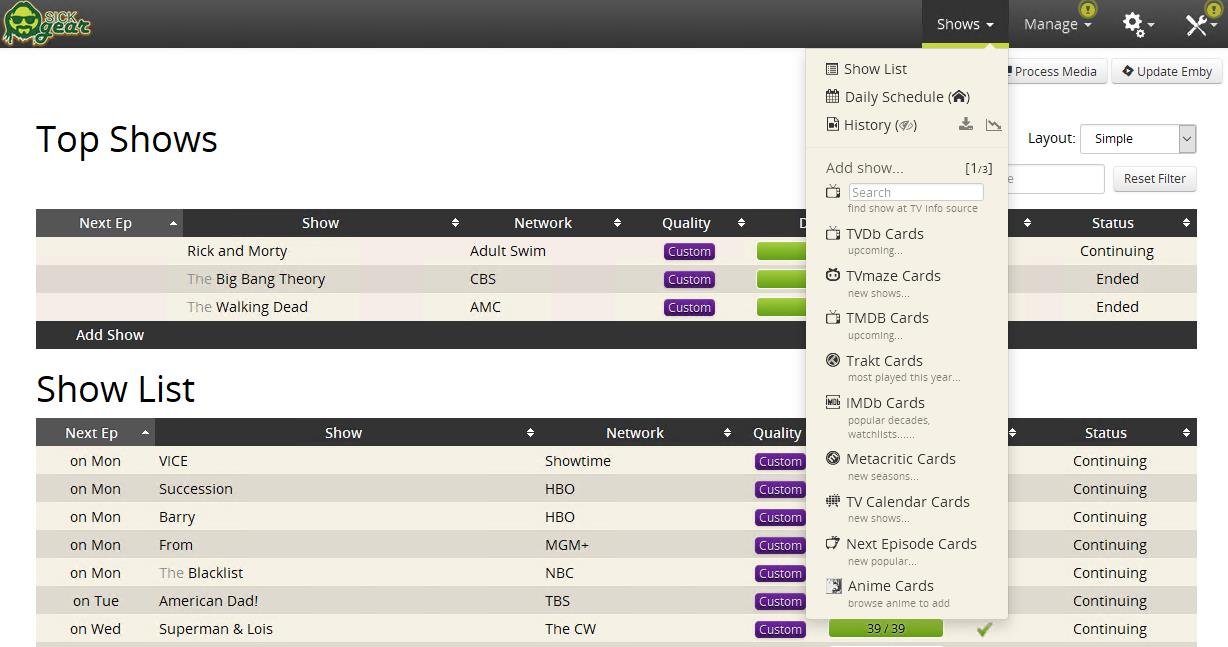Viewport: 1228px width, 647px height.
Task: Open the Layout Simple combo box
Action: point(1138,139)
